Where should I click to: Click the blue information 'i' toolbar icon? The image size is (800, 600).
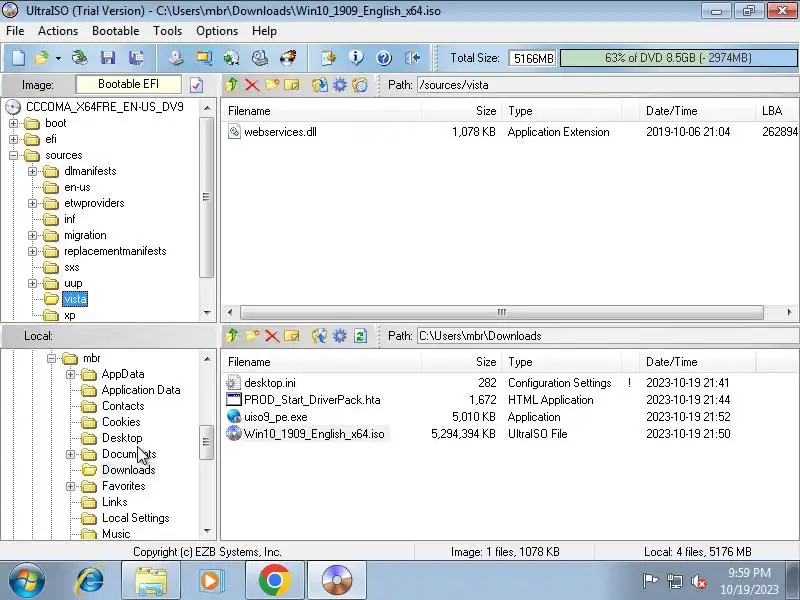tap(356, 58)
